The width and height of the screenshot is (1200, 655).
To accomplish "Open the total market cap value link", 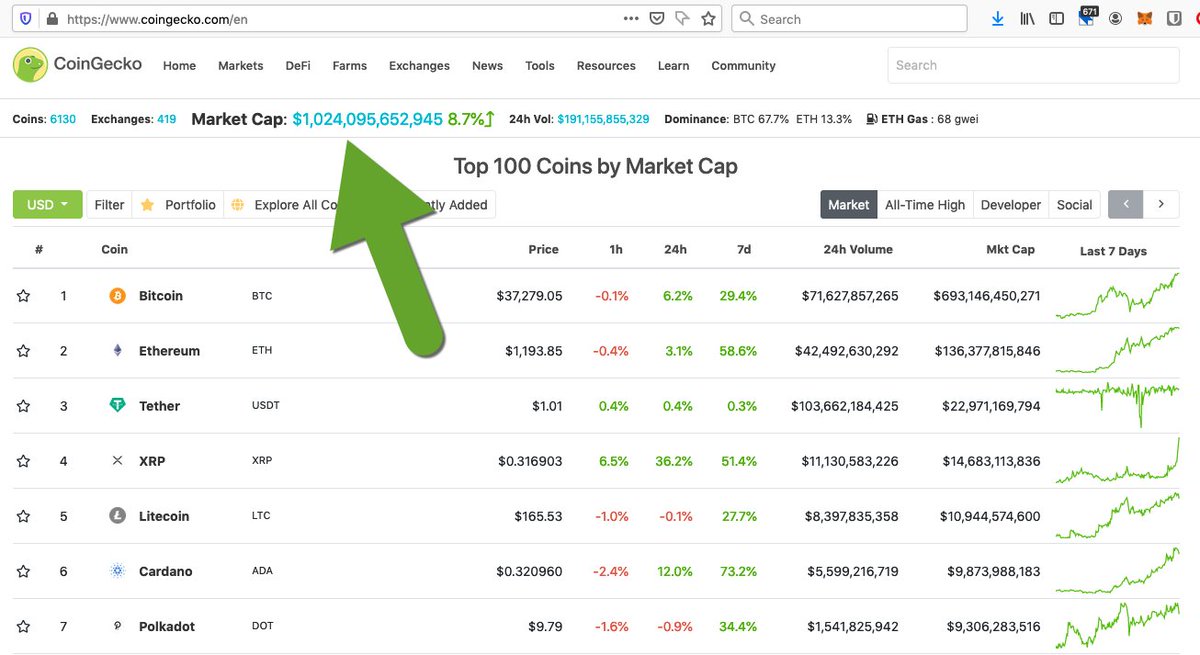I will (x=367, y=119).
